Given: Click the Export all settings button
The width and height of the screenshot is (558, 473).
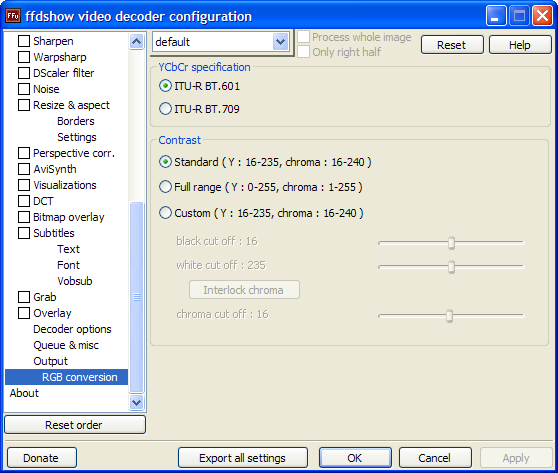Looking at the screenshot, I should (243, 458).
